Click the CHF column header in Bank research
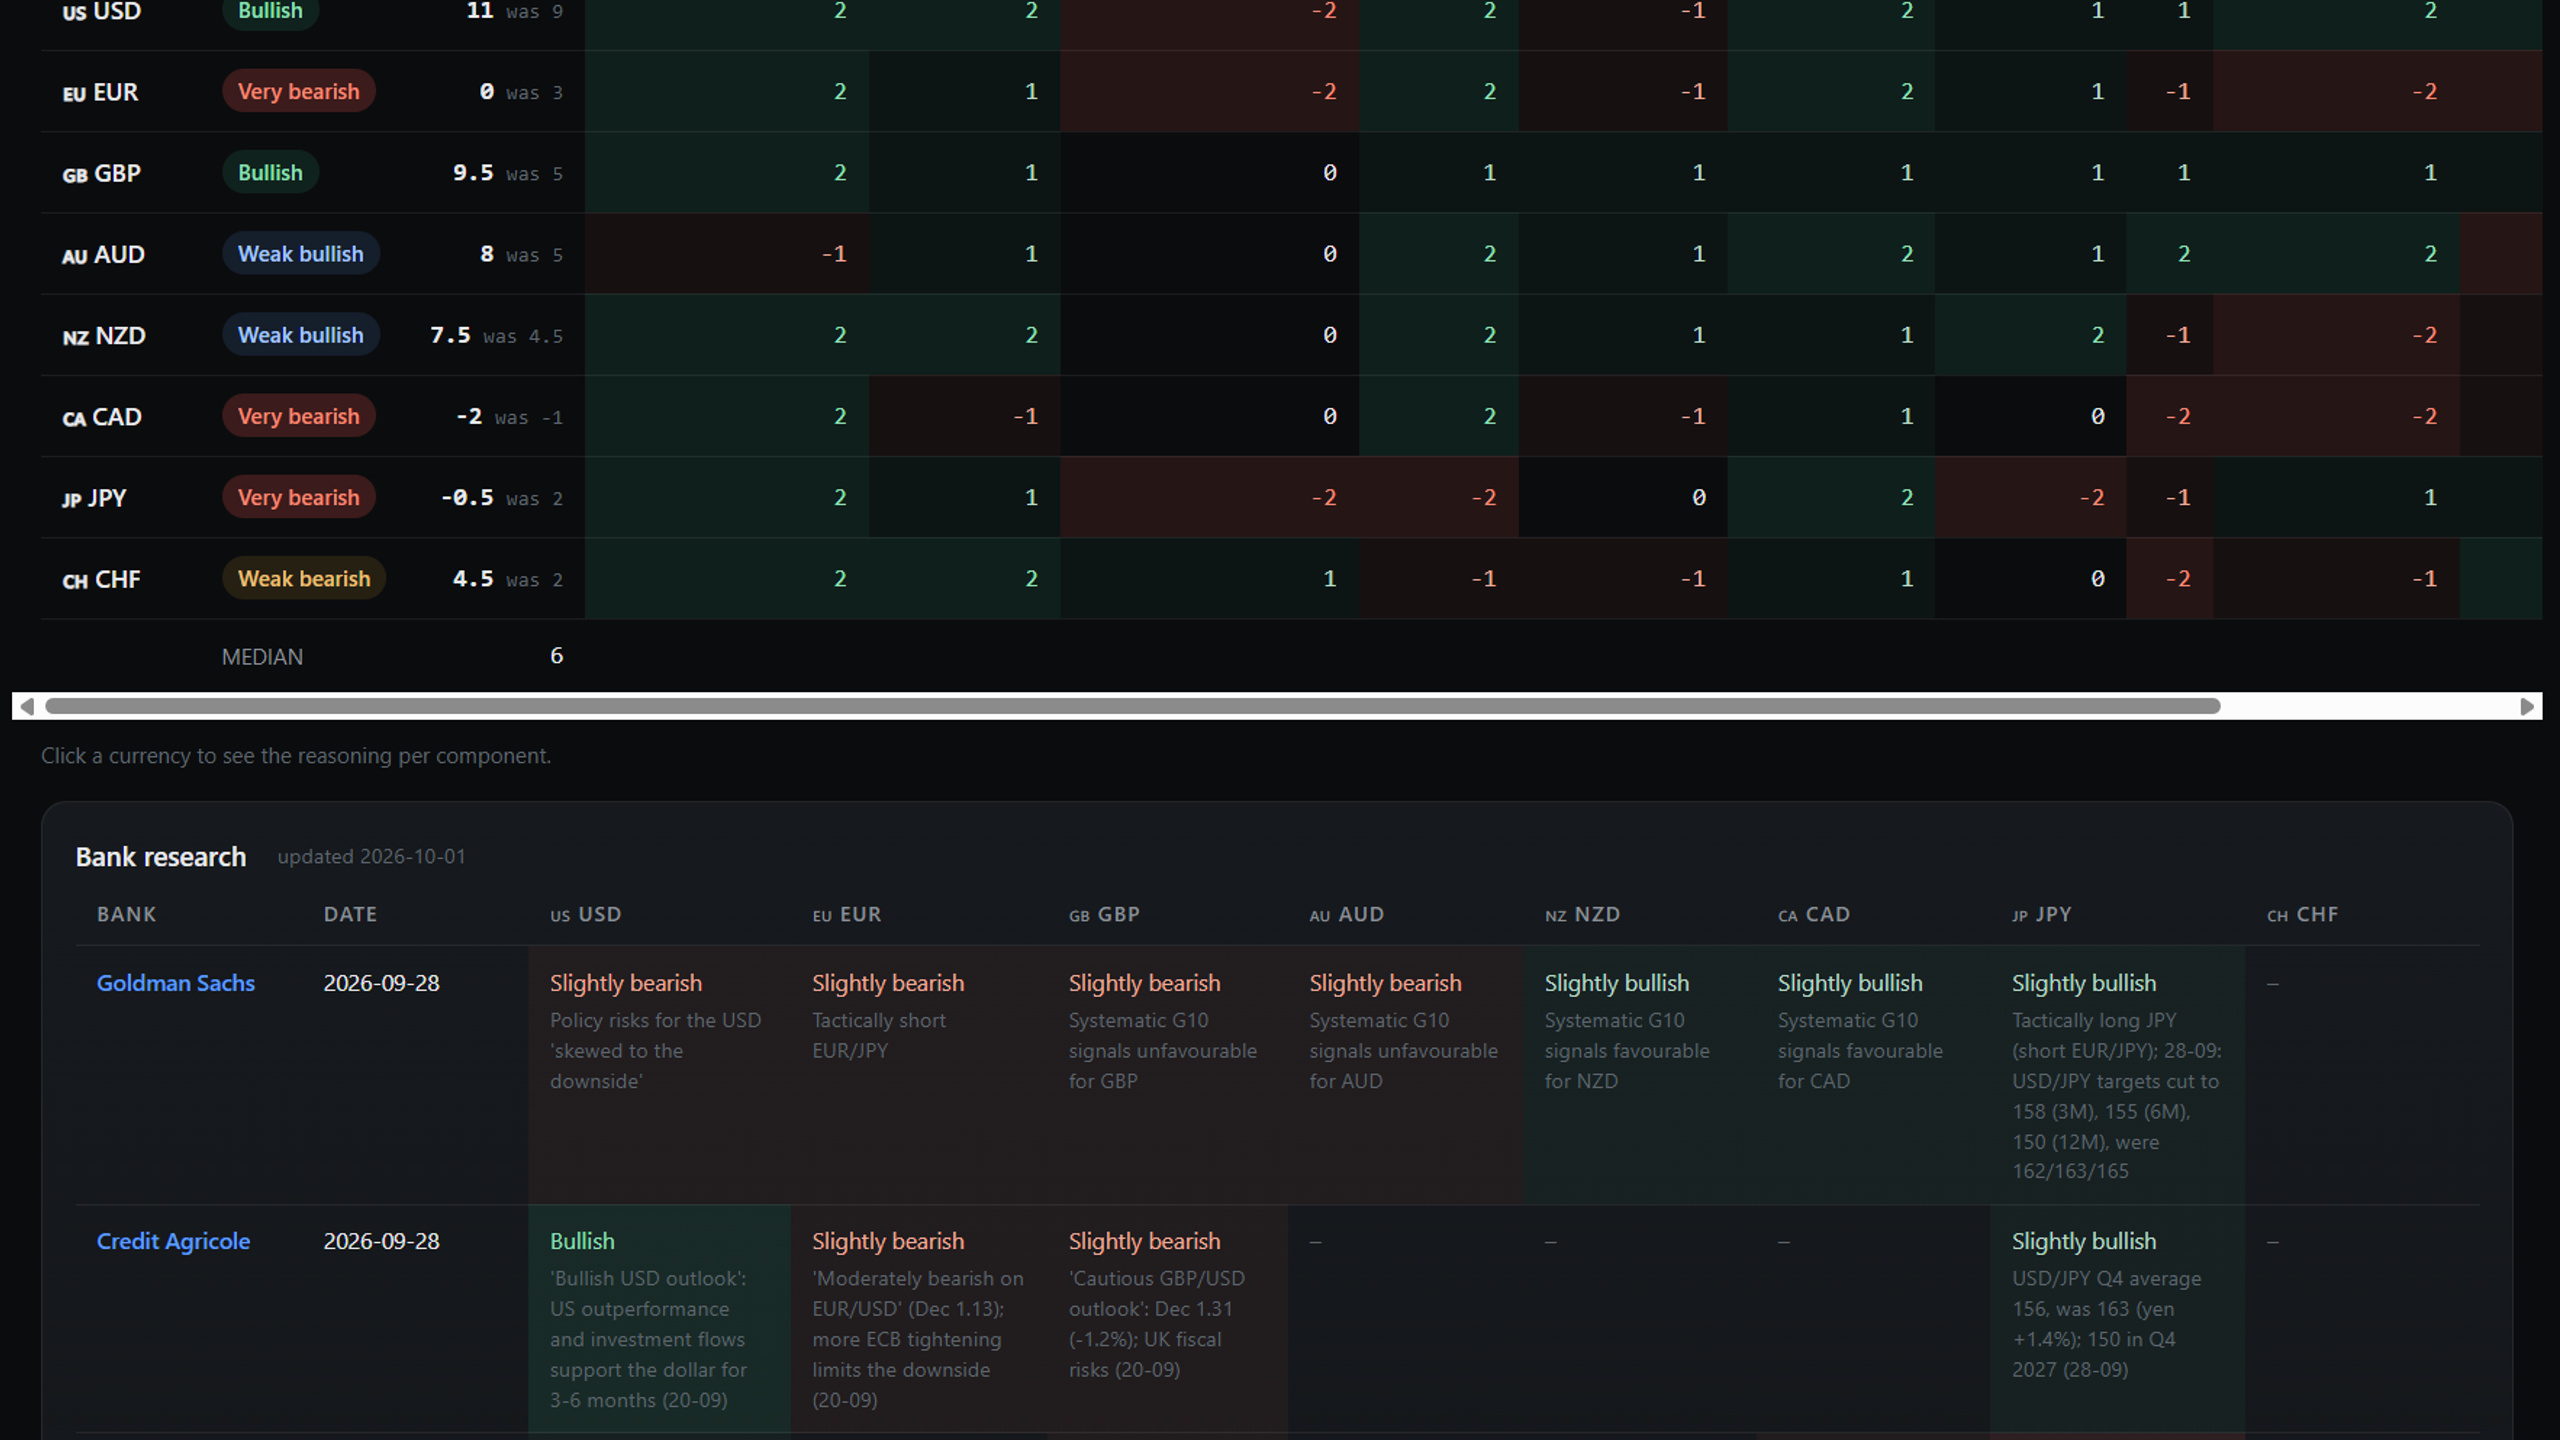Image resolution: width=2560 pixels, height=1440 pixels. pyautogui.click(x=2302, y=914)
